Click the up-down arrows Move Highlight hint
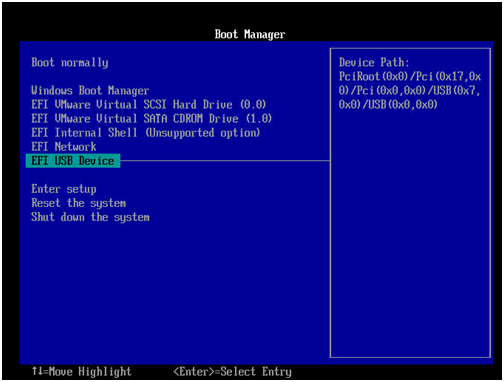 (x=82, y=371)
